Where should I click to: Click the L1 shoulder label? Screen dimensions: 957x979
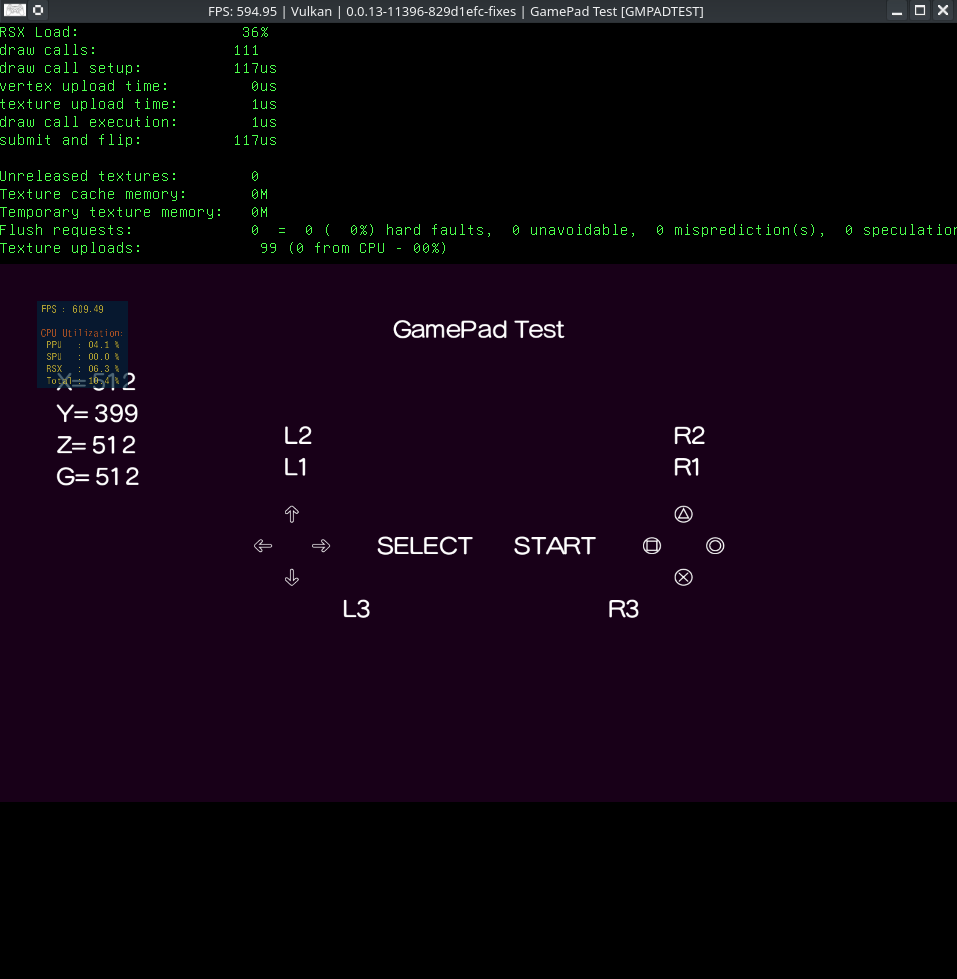(x=295, y=467)
